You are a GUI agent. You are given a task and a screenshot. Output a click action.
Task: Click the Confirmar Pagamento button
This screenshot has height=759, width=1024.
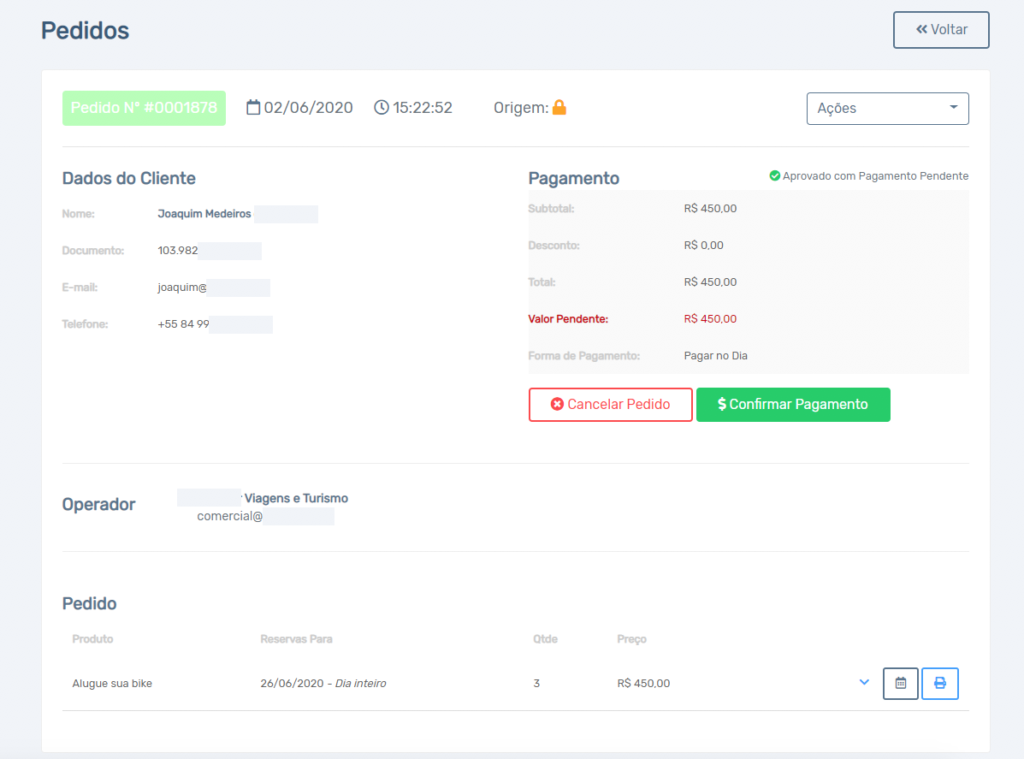(x=793, y=404)
